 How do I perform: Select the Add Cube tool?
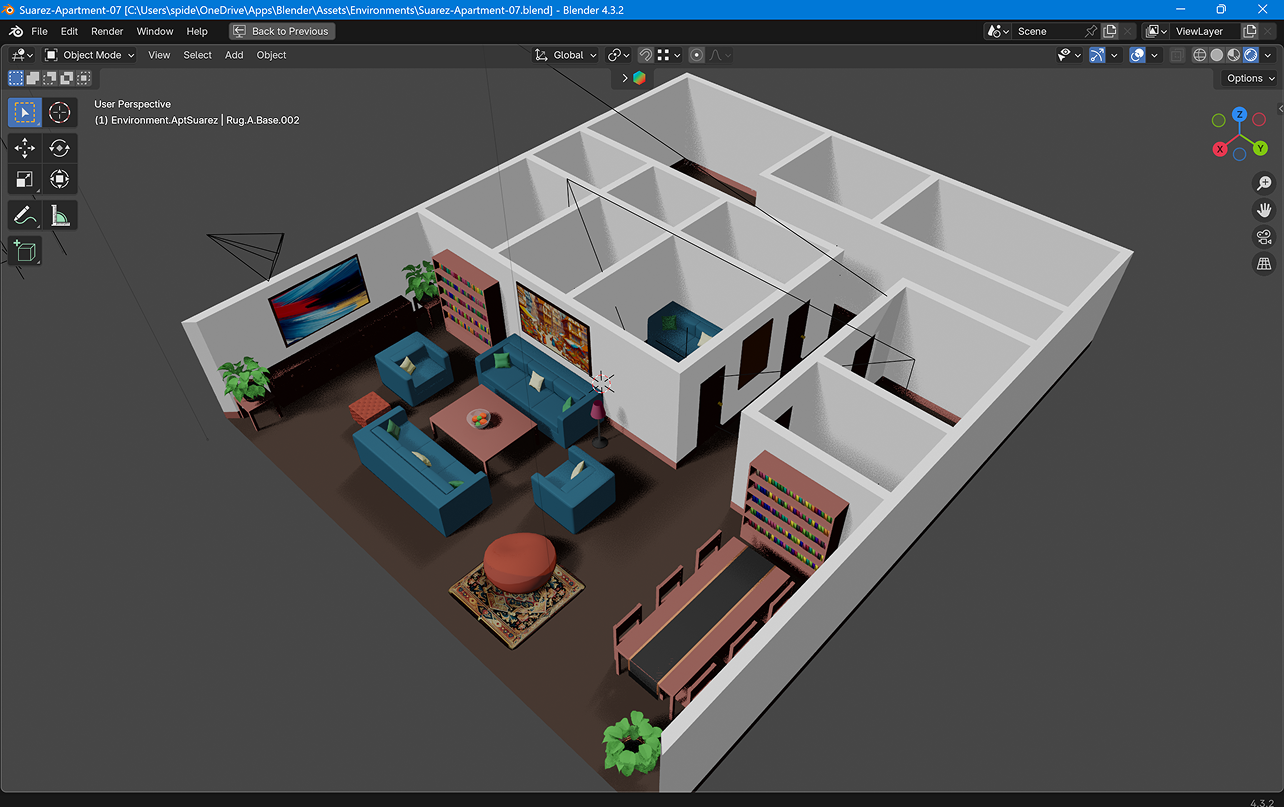click(25, 251)
